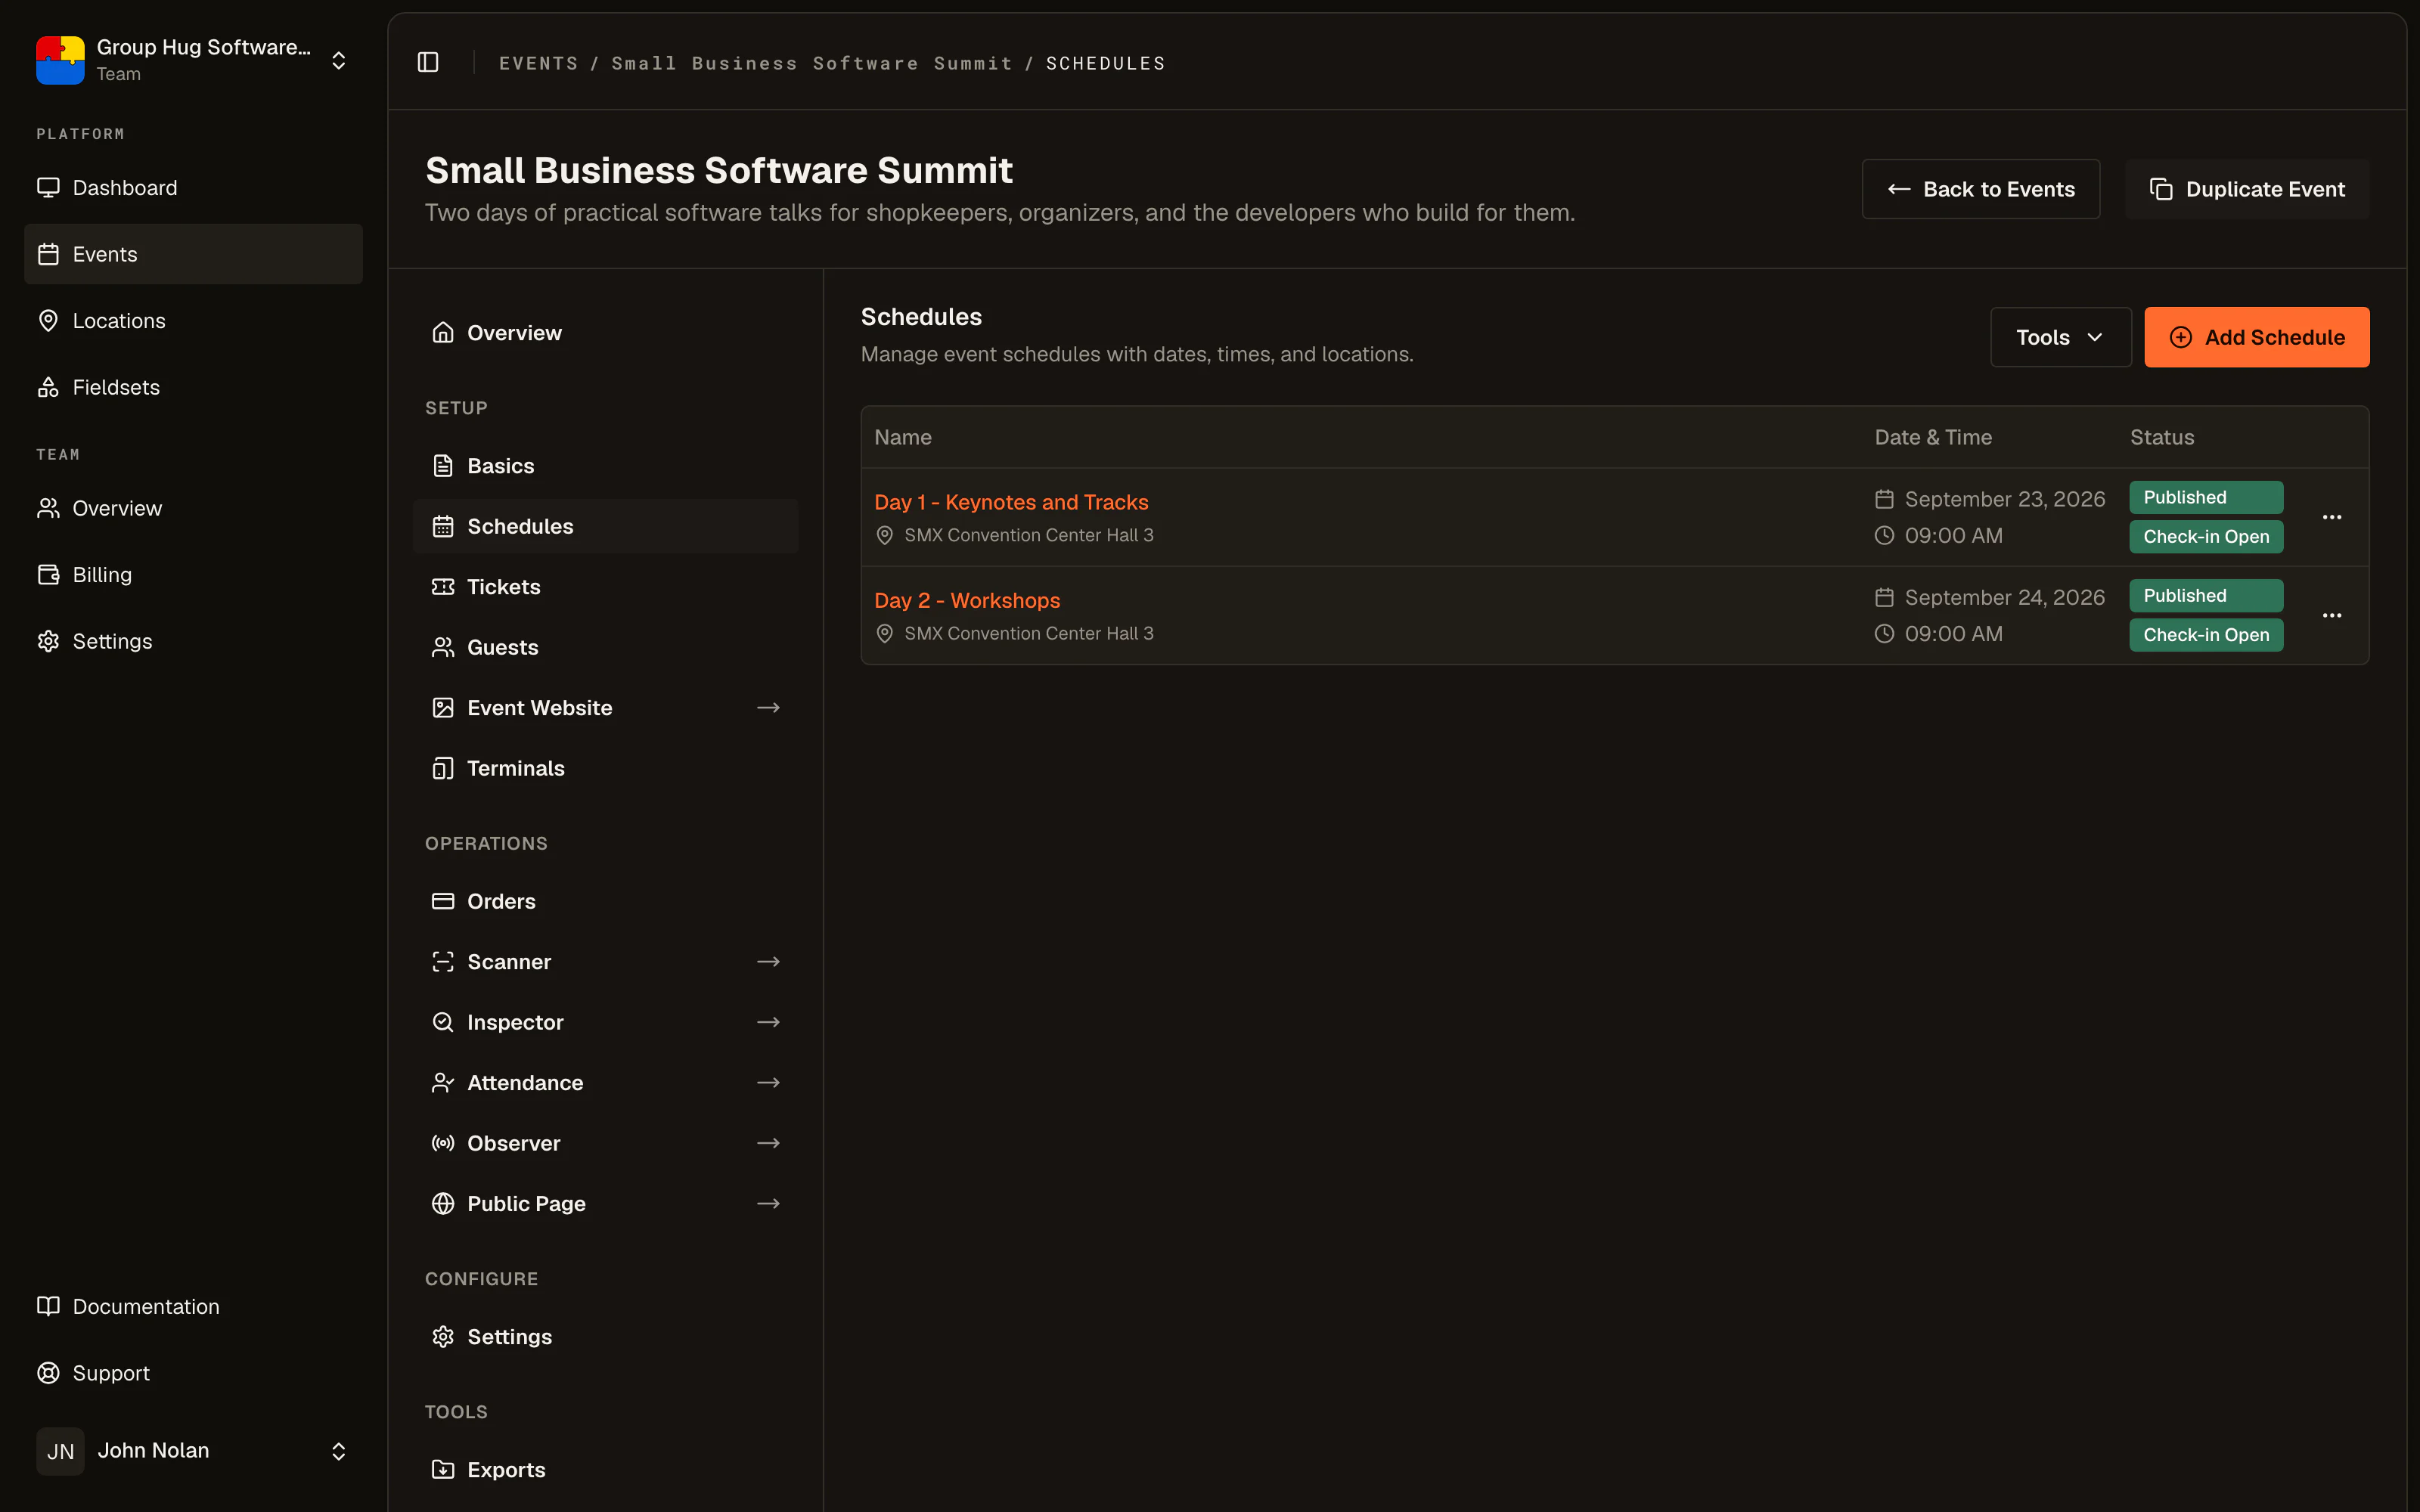Click the Fieldsets shapes icon
2420x1512 pixels.
point(48,387)
